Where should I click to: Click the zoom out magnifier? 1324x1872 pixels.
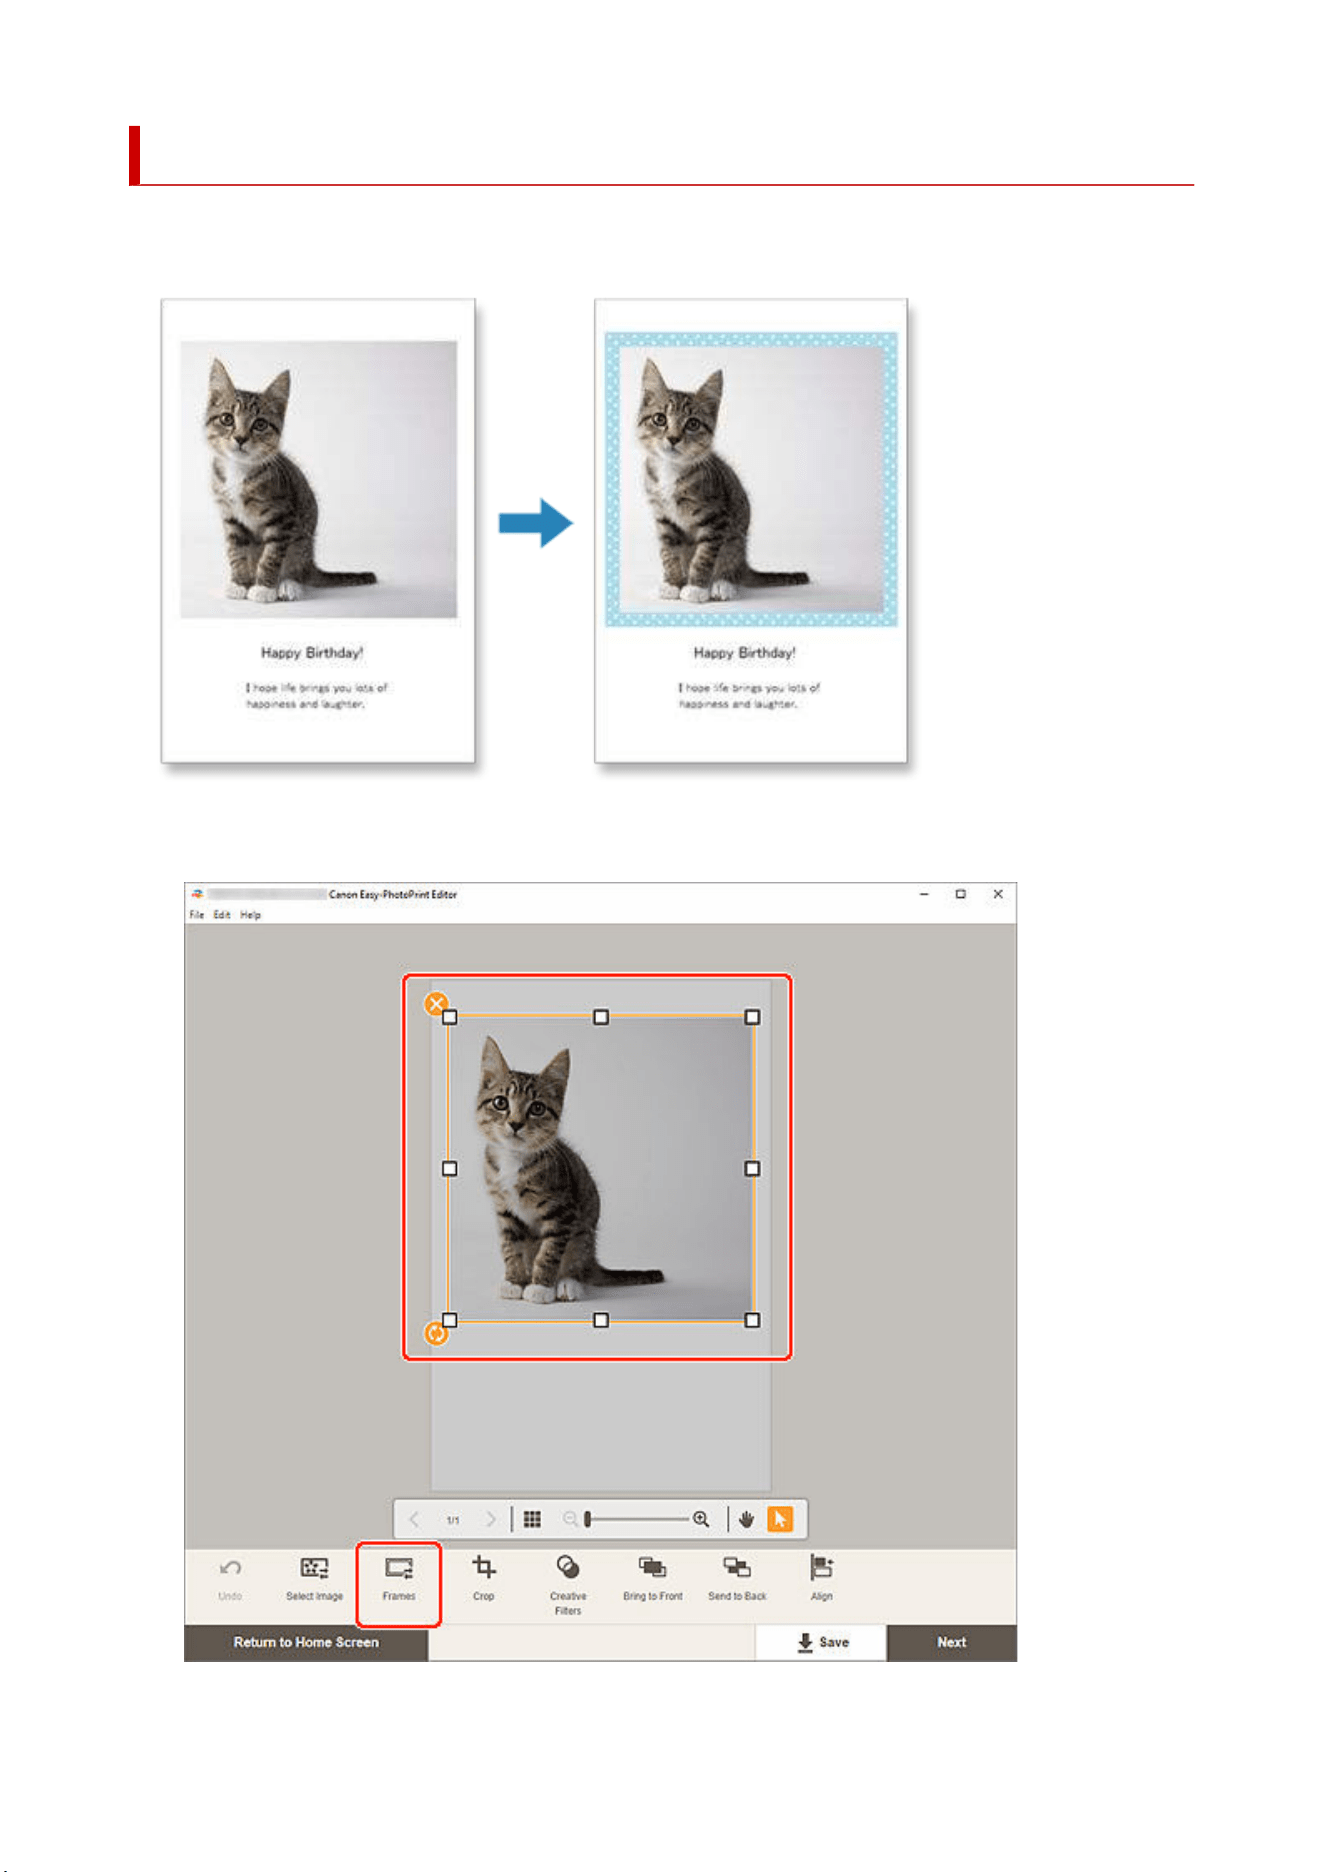pos(570,1519)
